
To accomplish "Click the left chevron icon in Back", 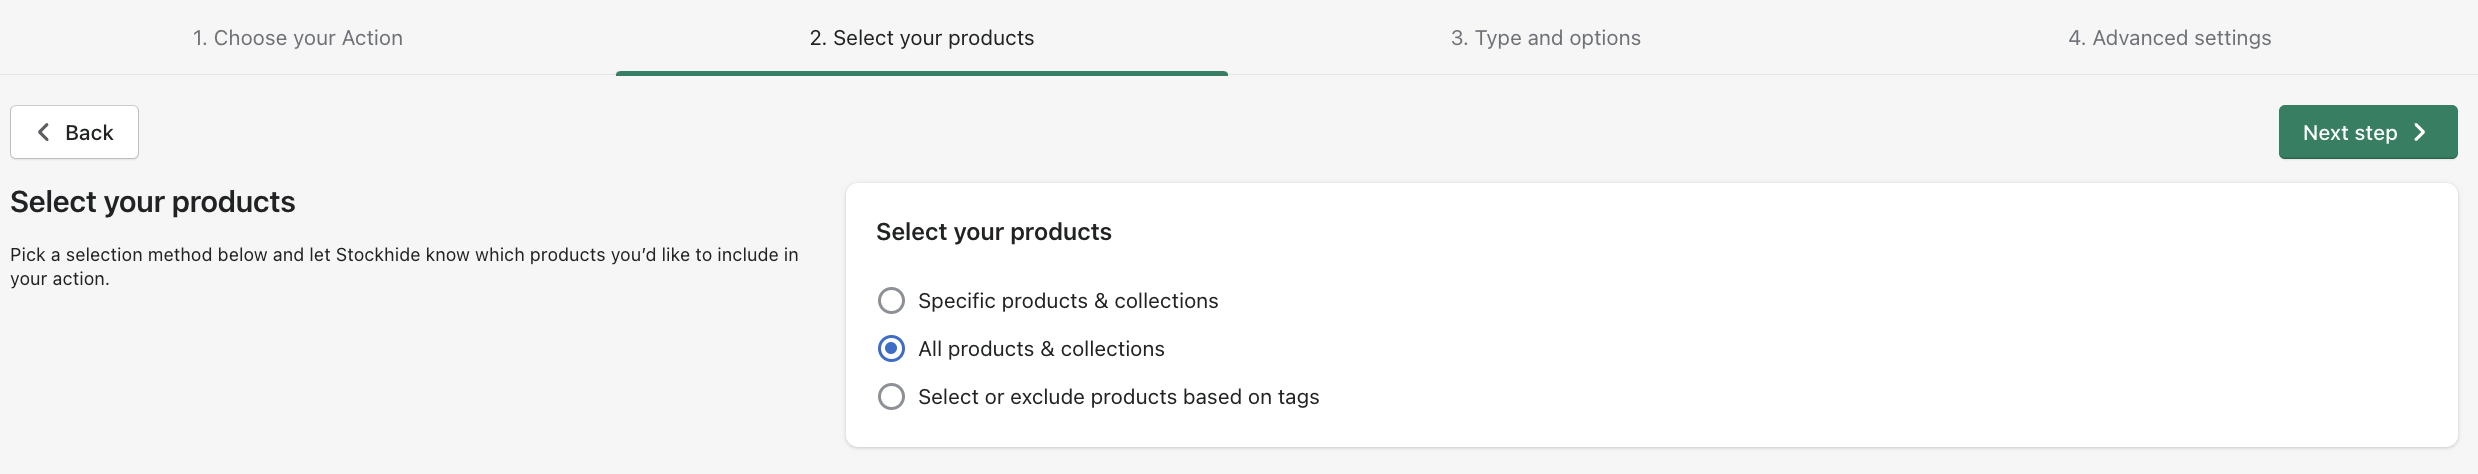I will coord(43,132).
